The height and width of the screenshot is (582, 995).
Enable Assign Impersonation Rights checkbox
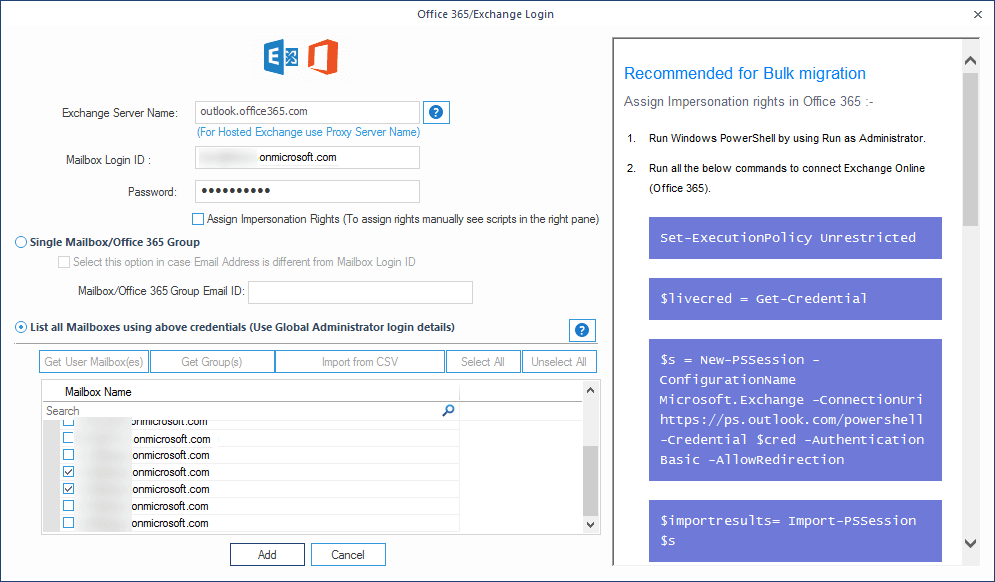198,219
